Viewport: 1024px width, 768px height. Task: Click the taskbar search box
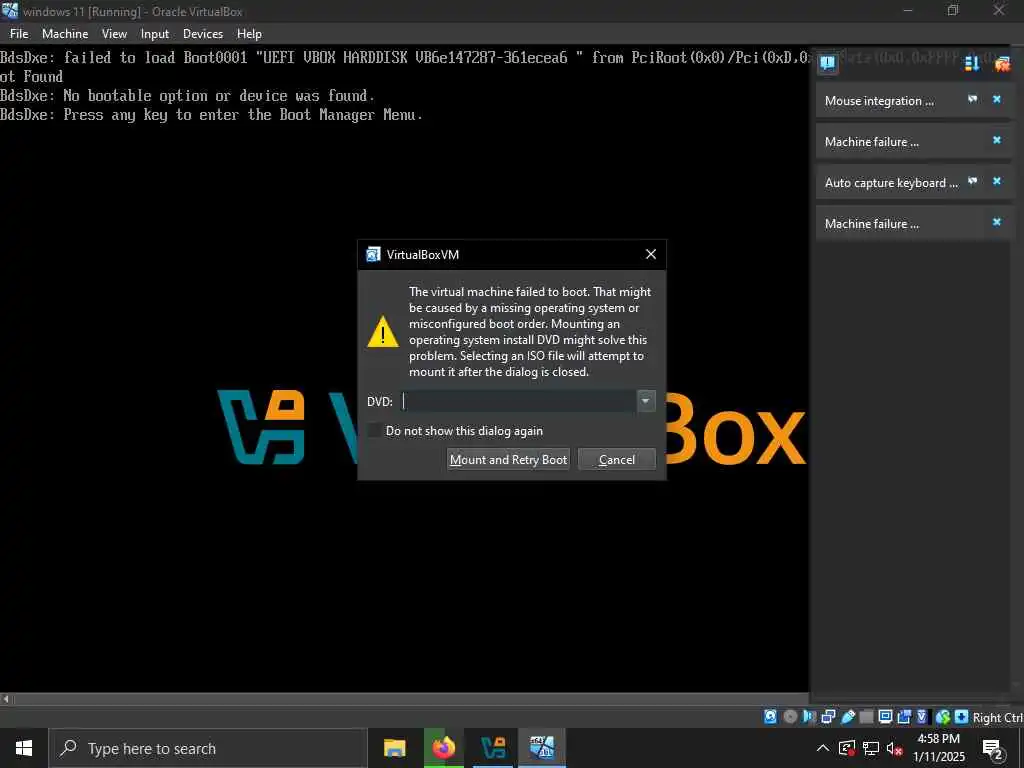[x=208, y=748]
